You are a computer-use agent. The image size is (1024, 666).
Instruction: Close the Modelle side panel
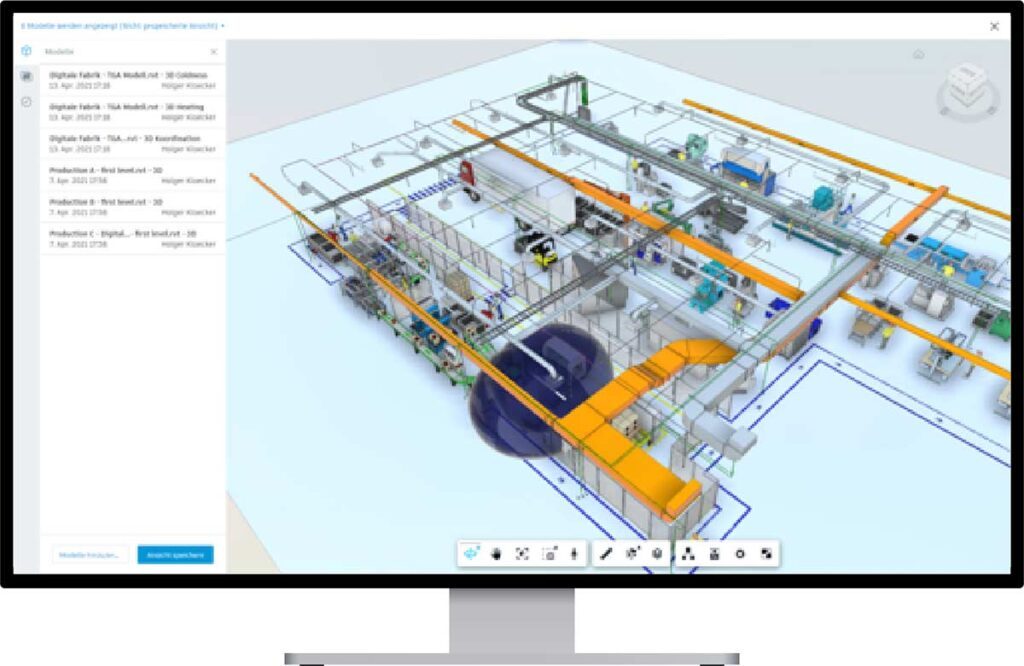click(213, 52)
